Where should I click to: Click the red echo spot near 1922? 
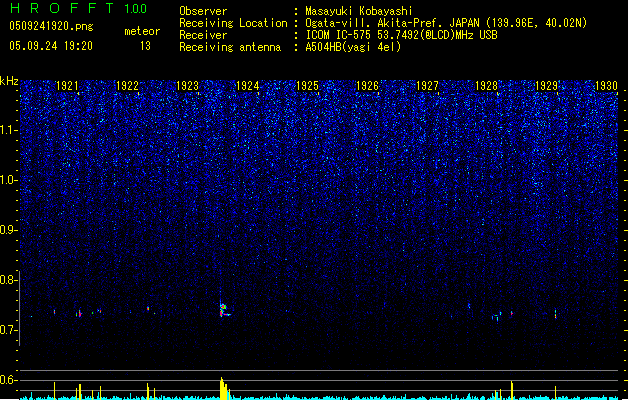click(x=148, y=309)
